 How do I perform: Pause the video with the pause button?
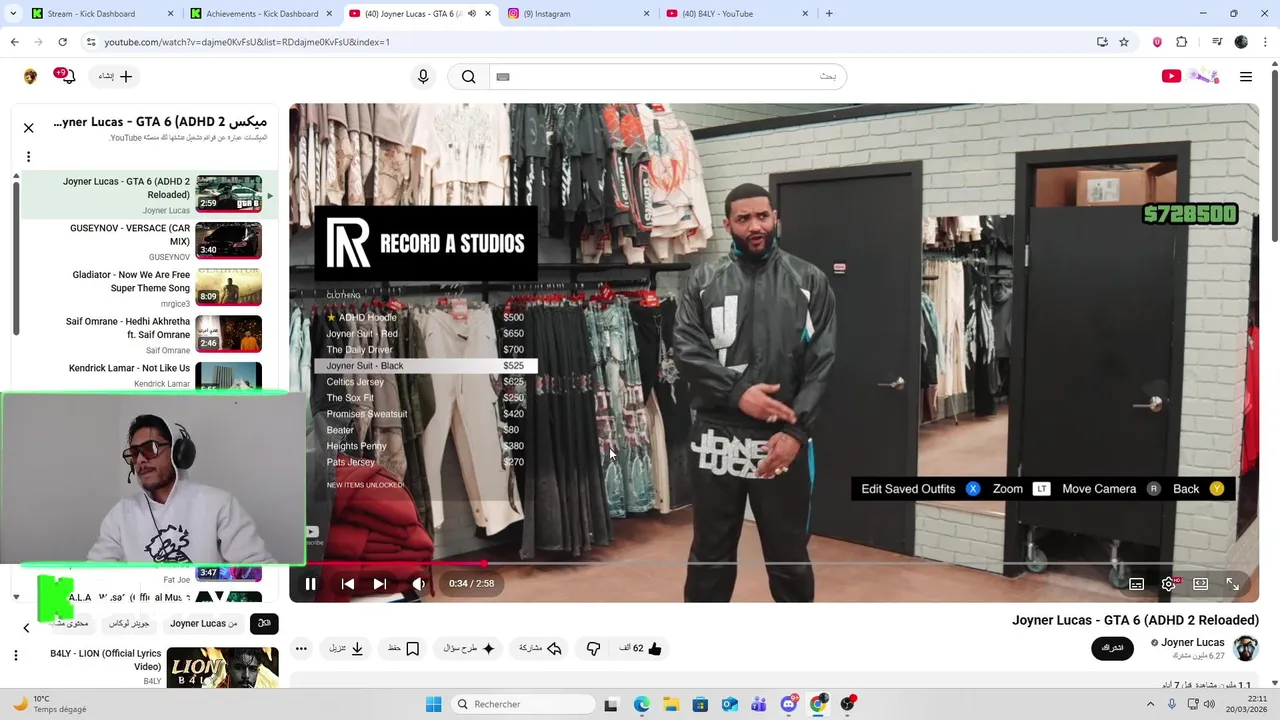tap(310, 584)
